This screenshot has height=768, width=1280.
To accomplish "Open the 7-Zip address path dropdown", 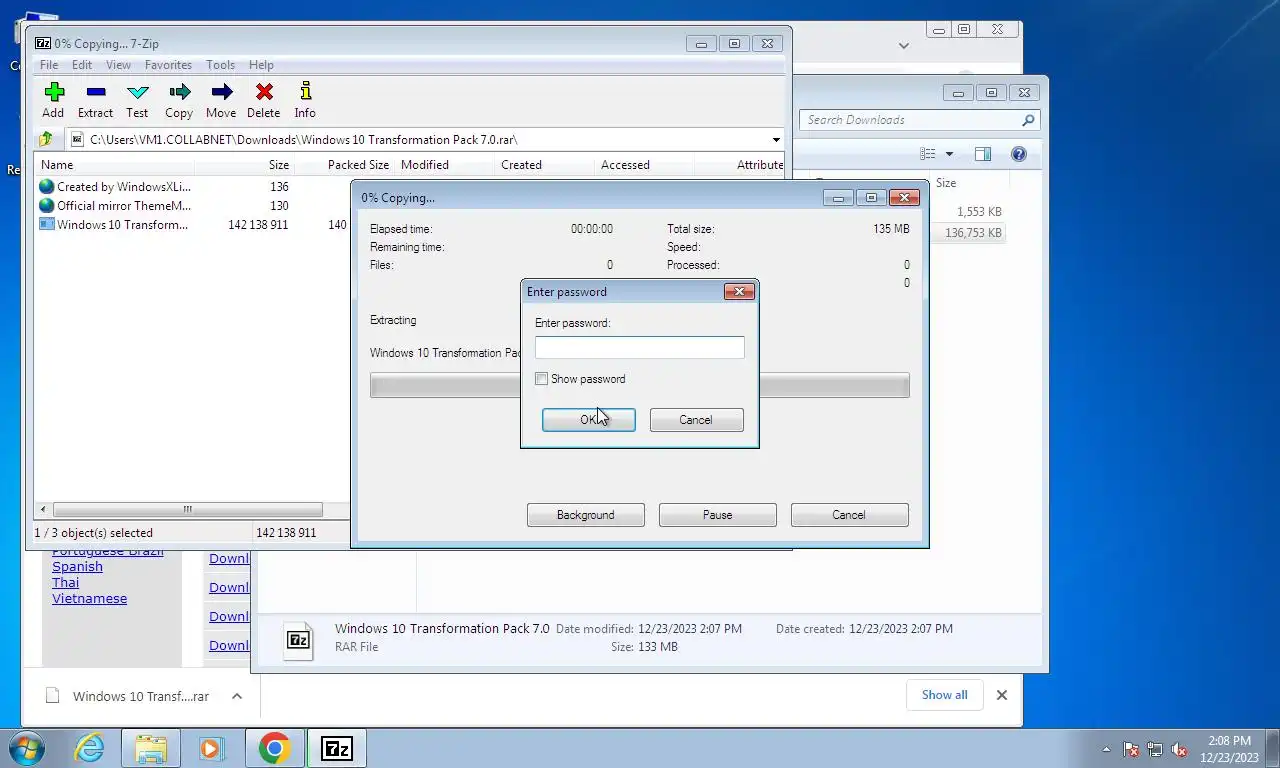I will 776,140.
